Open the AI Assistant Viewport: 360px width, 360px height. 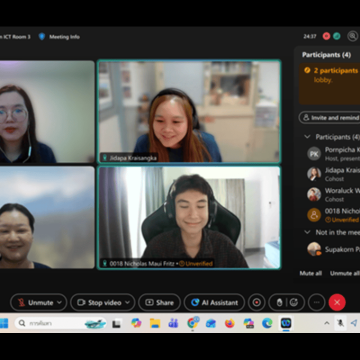tap(214, 302)
